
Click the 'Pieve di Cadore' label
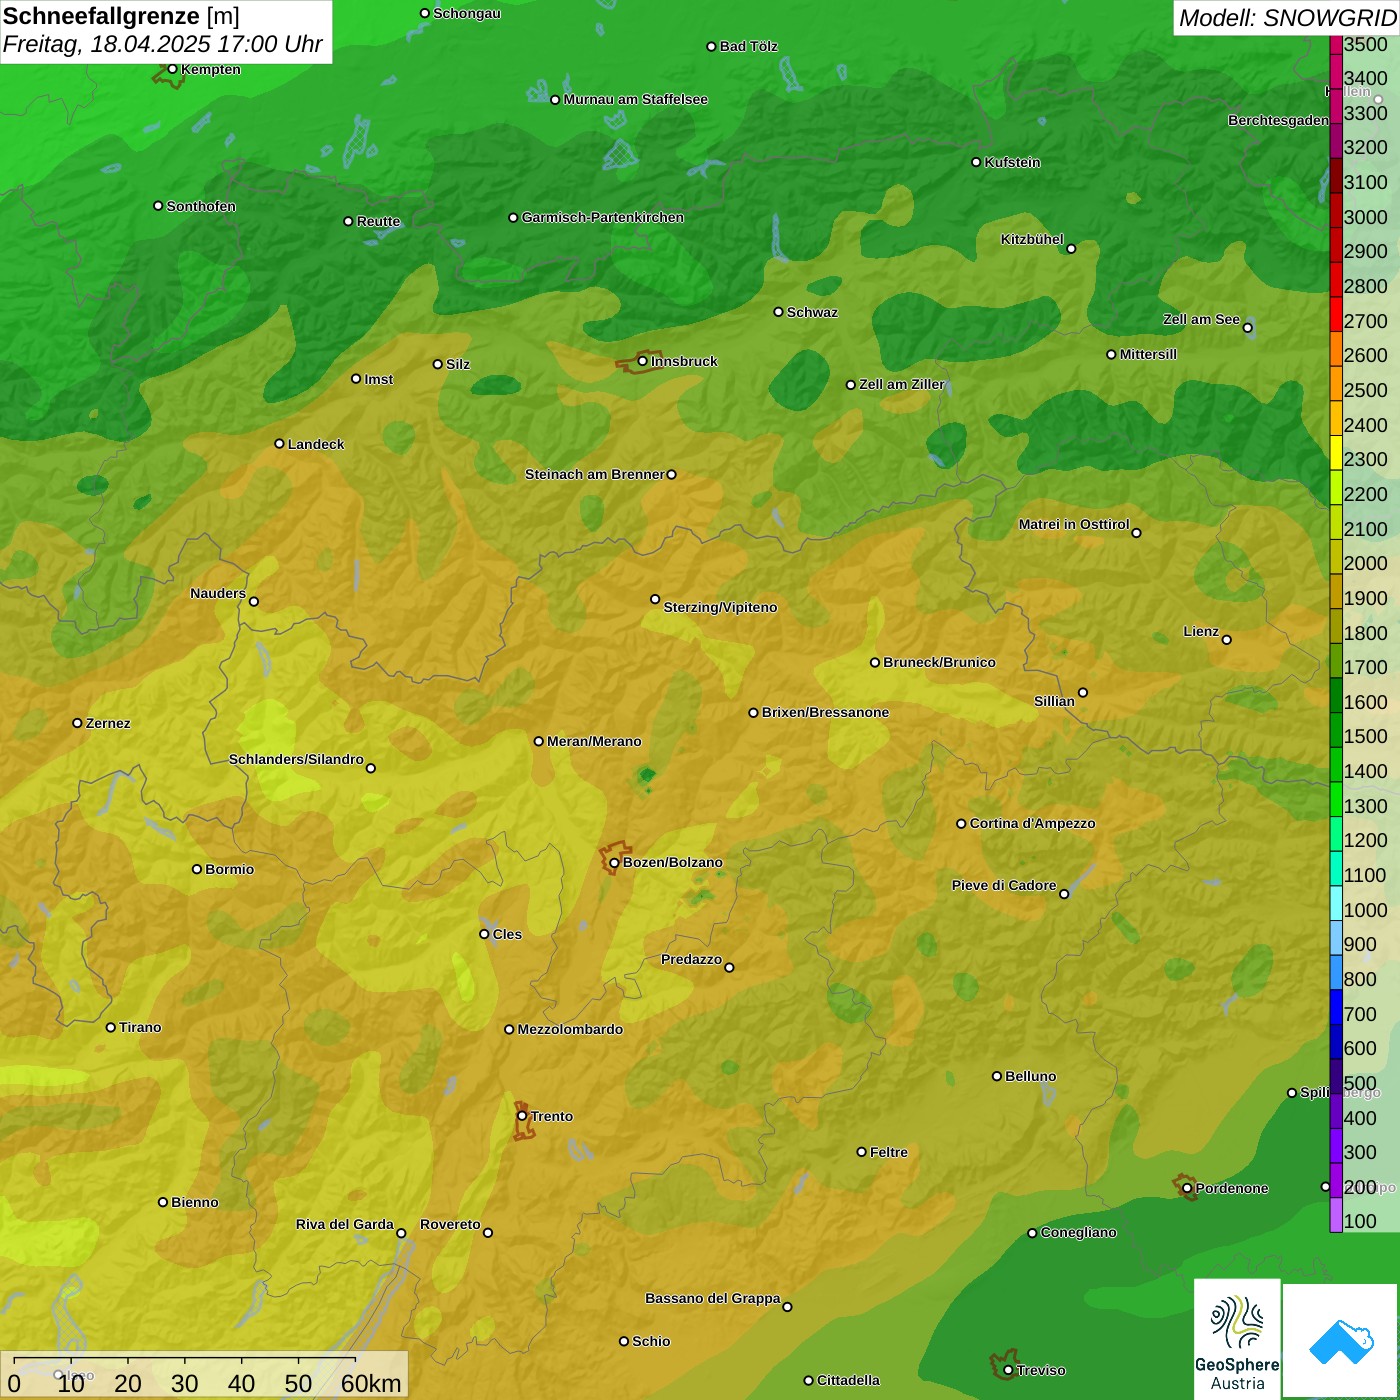[1004, 885]
